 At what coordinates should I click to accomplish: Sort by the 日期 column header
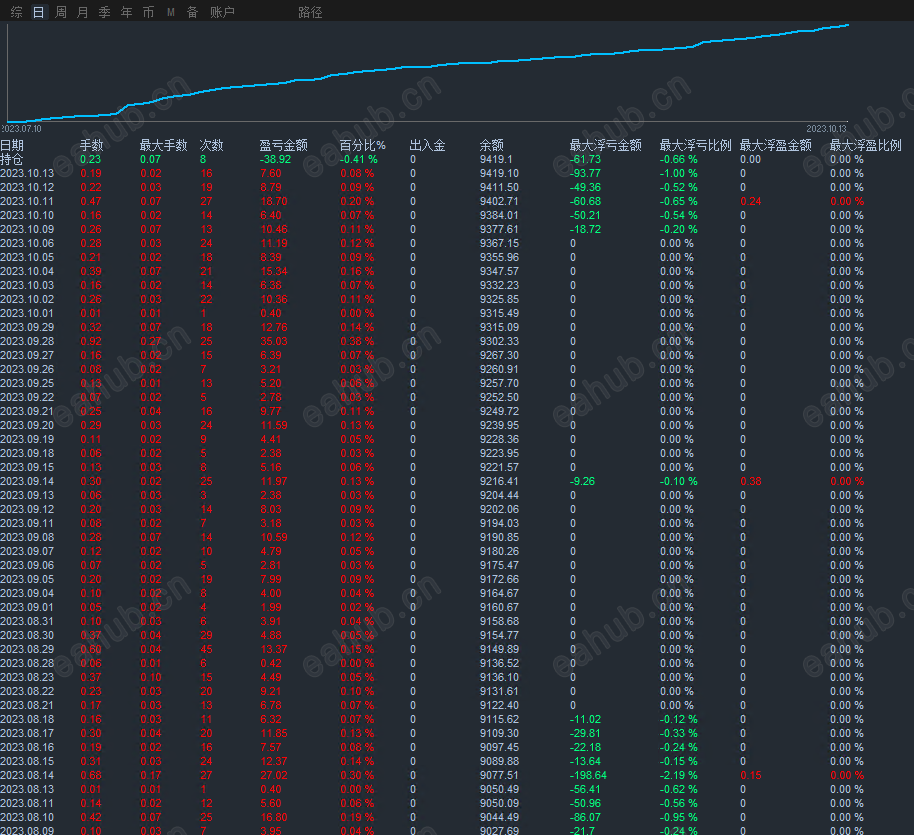coord(12,145)
